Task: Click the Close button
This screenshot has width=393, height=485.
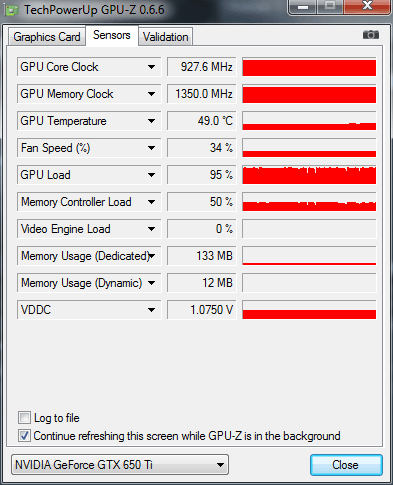Action: click(346, 465)
